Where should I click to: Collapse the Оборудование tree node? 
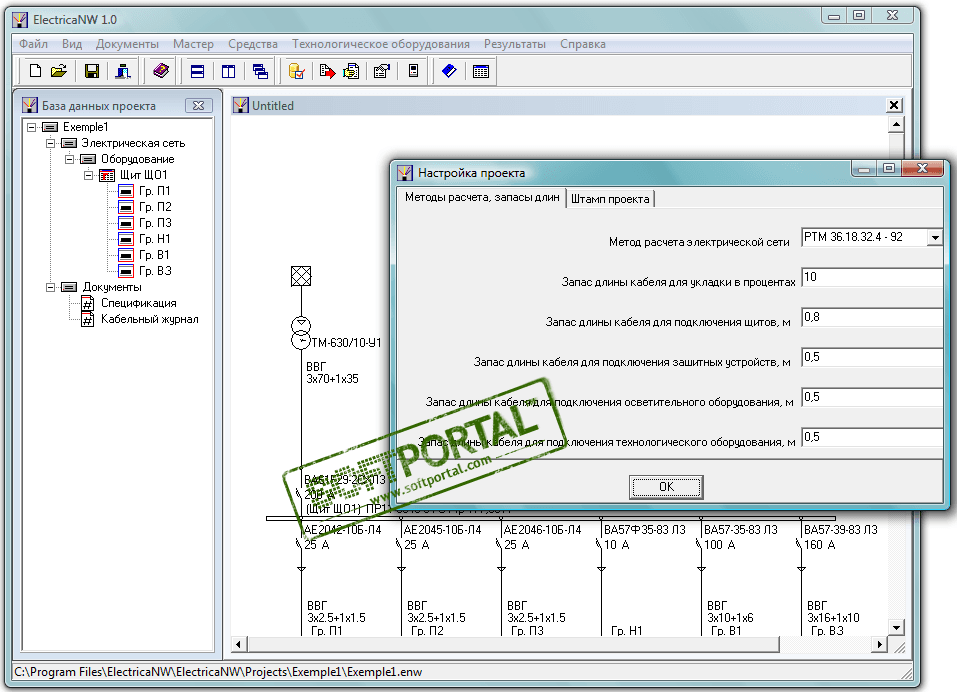click(x=70, y=159)
